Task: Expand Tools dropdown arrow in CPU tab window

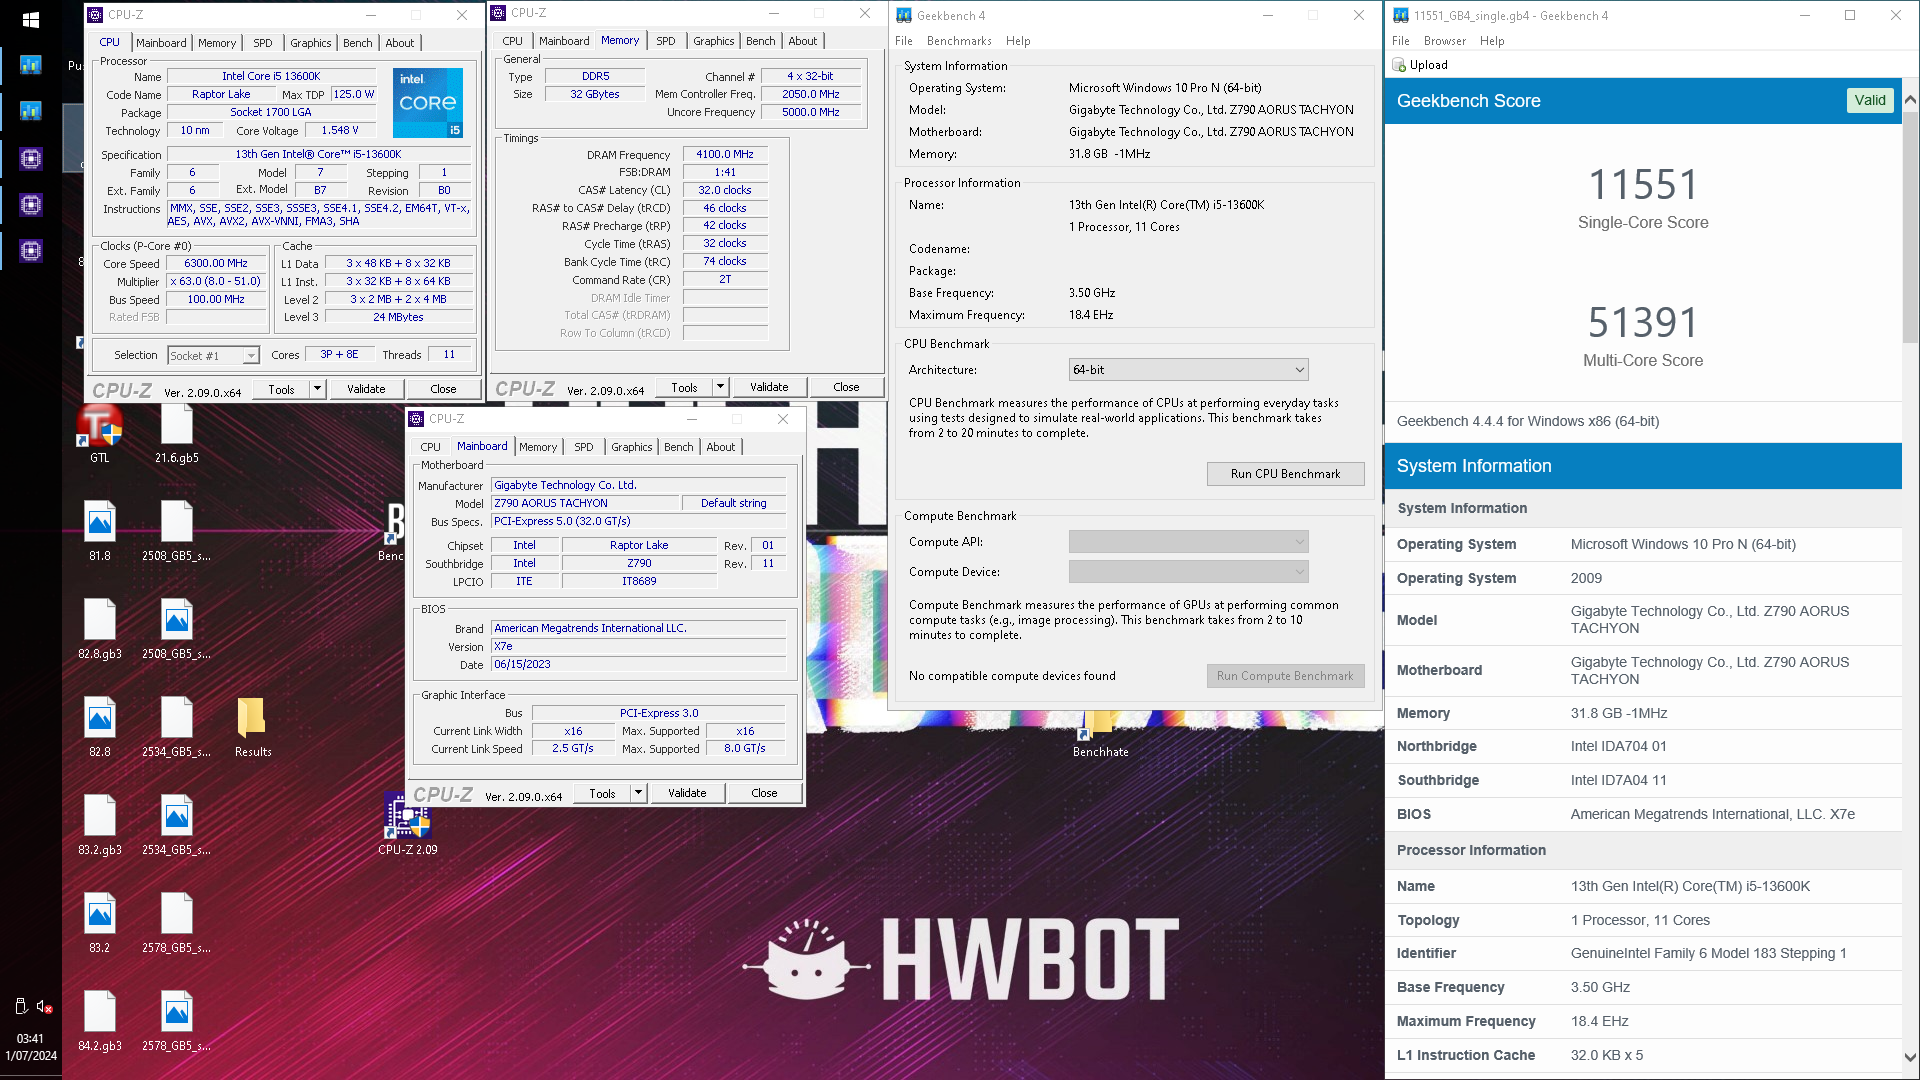Action: [318, 389]
